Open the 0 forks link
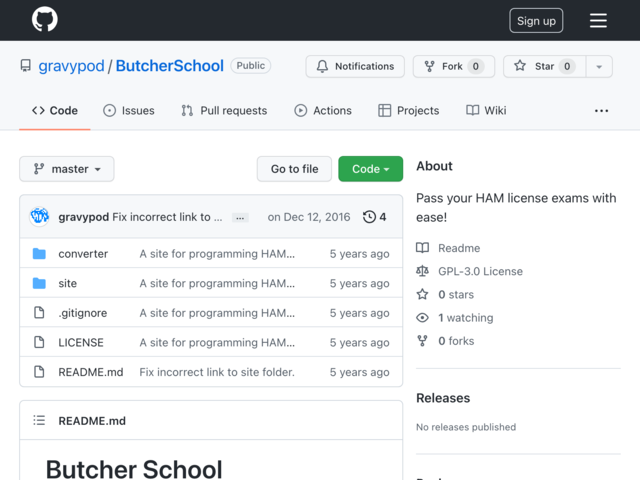The image size is (640, 480). (x=456, y=341)
